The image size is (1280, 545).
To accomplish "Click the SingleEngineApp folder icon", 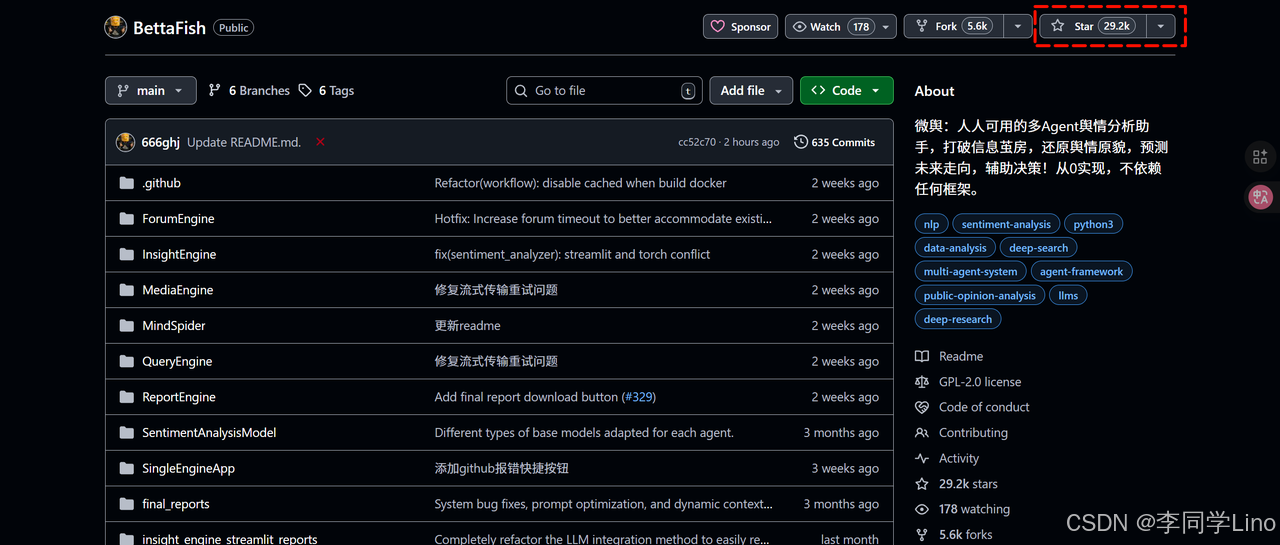I will pyautogui.click(x=126, y=468).
